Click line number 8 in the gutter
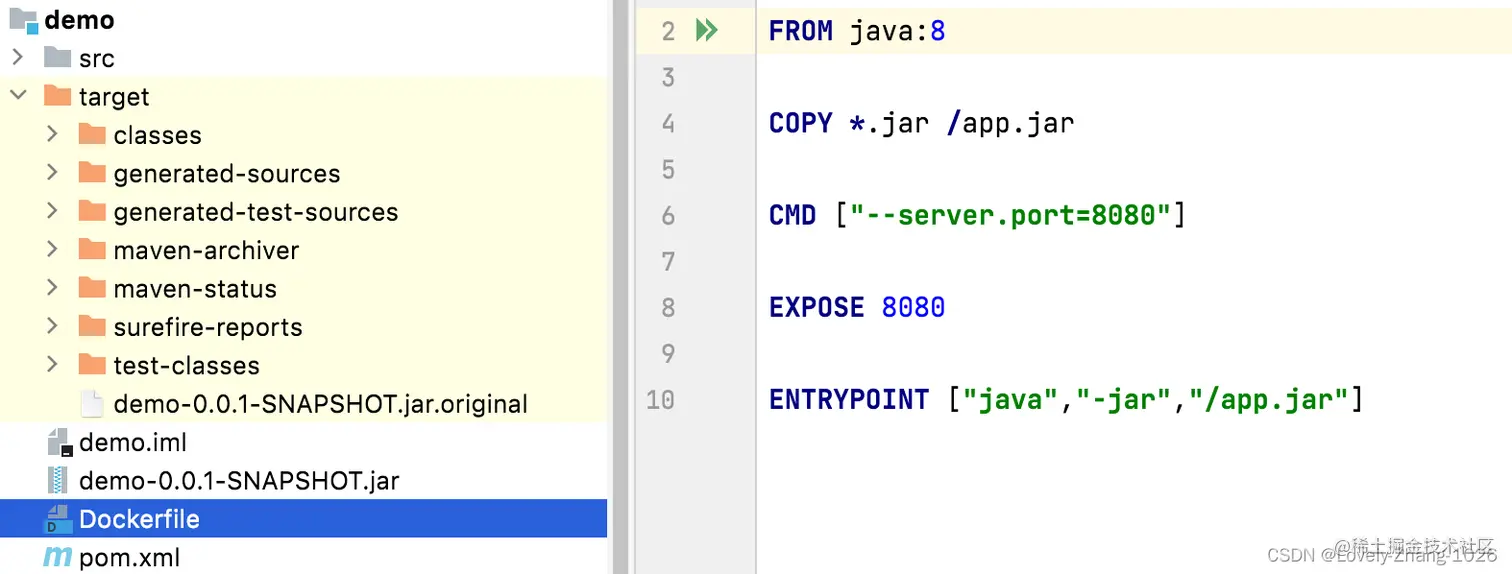Viewport: 1512px width, 574px height. pos(668,307)
